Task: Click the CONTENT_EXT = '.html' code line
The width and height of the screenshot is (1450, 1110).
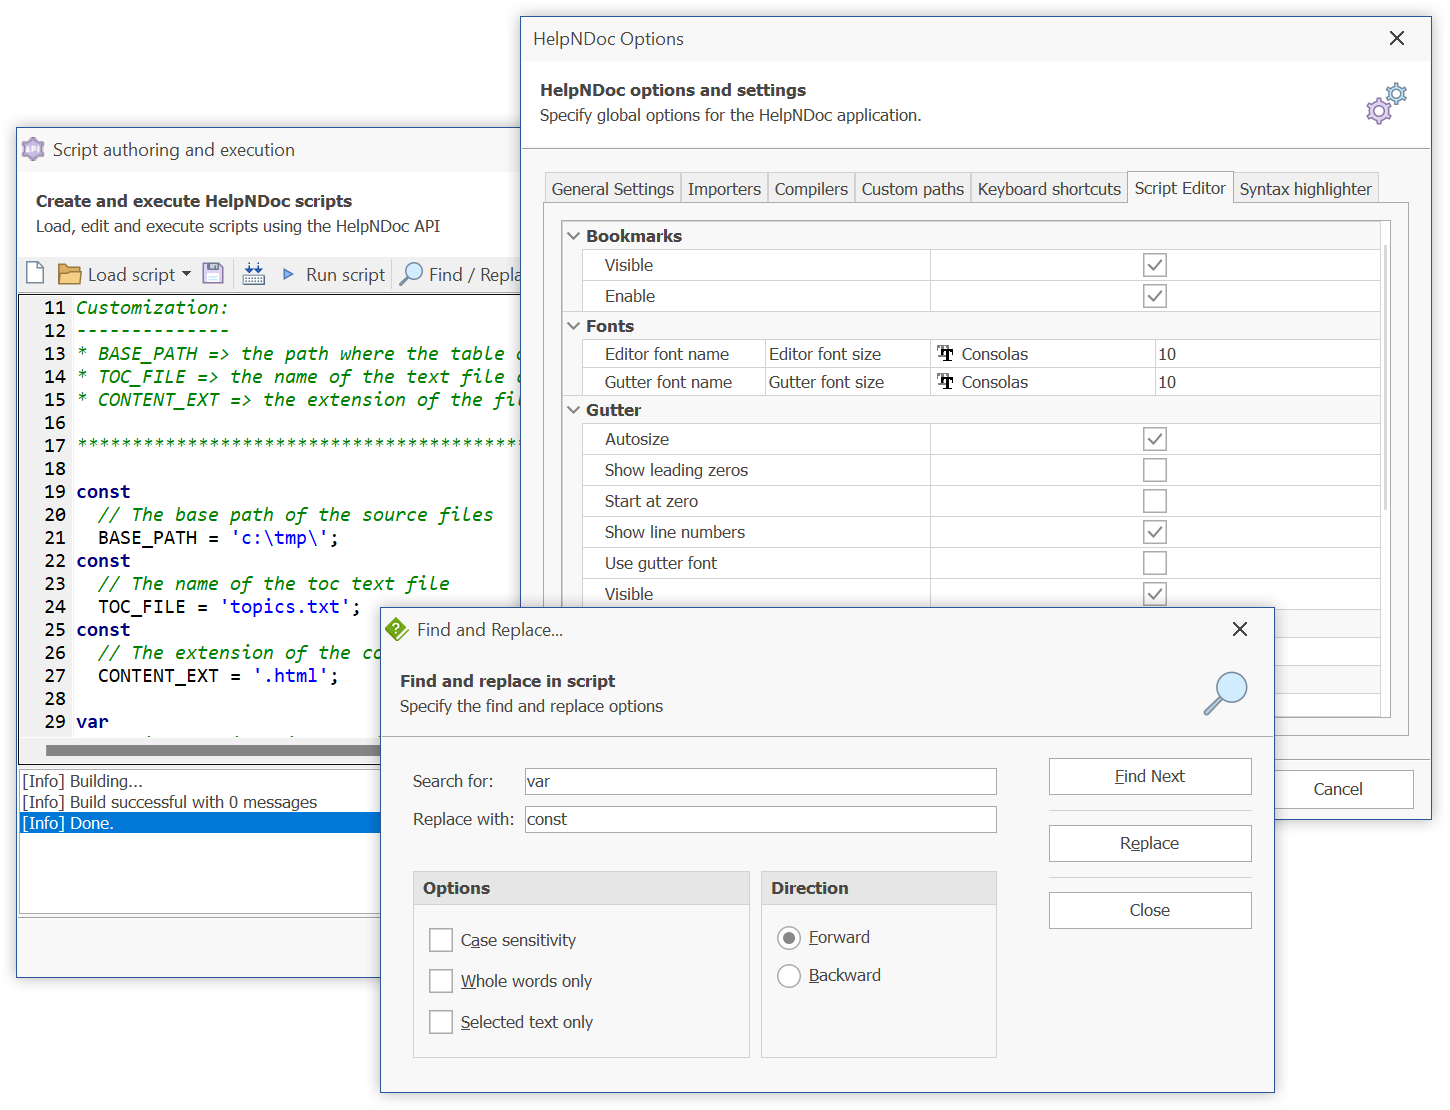Action: pyautogui.click(x=218, y=675)
